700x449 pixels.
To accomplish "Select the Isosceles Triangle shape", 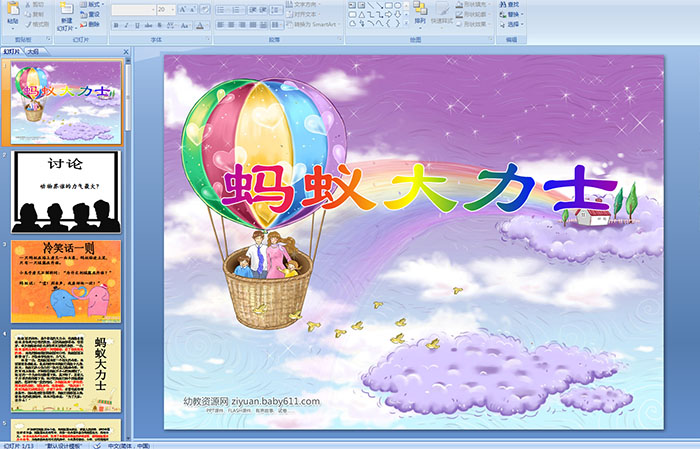I will (x=361, y=15).
